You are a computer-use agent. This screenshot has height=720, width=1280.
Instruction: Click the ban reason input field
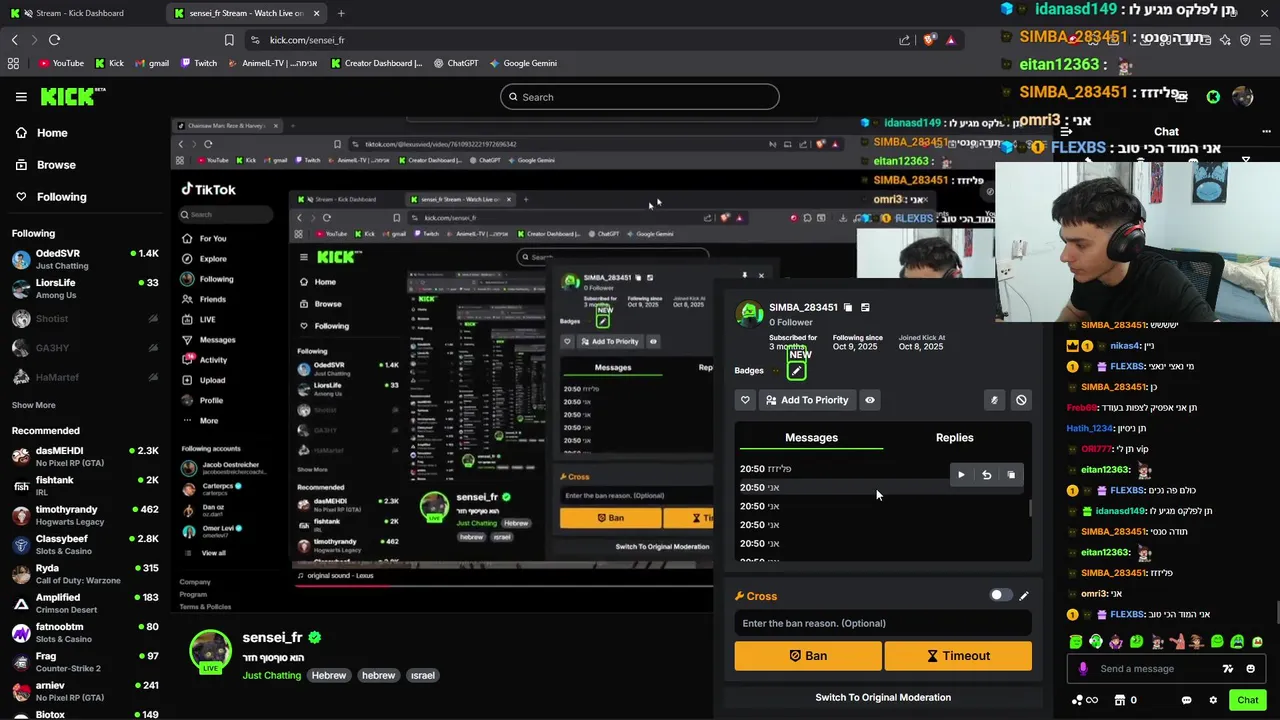[883, 623]
